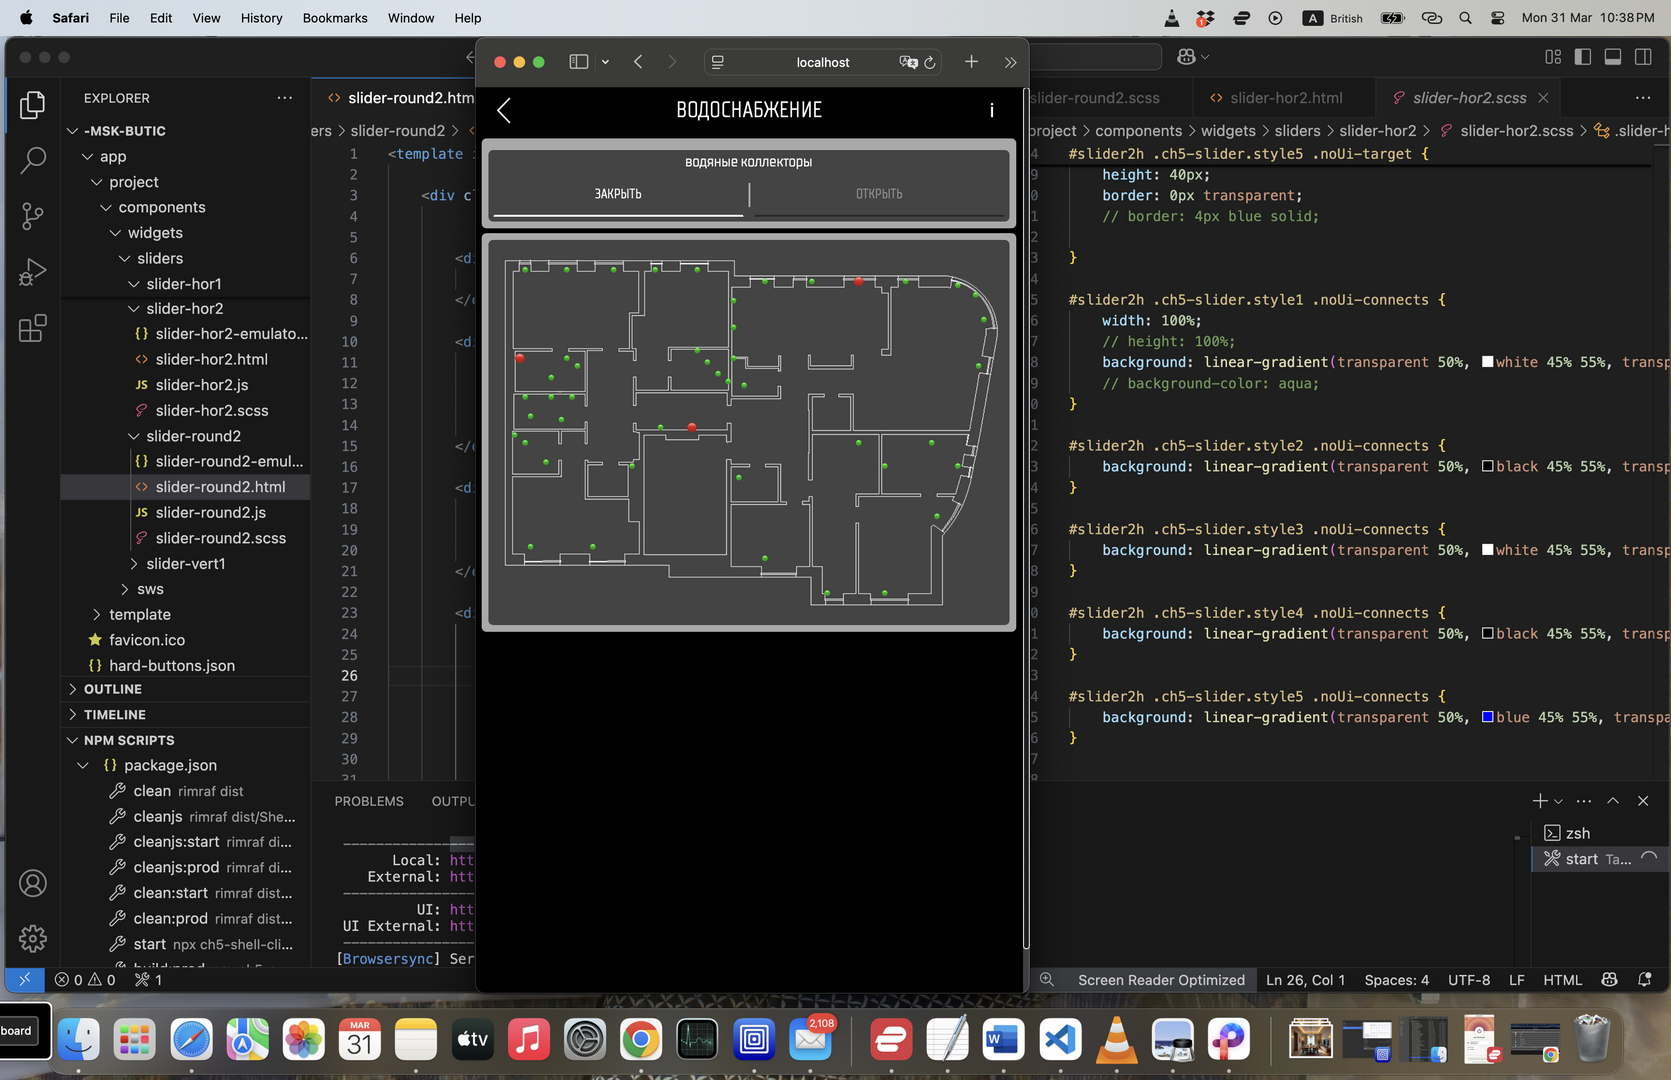Viewport: 1671px width, 1080px height.
Task: Open remote window indicator in status bar
Action: (25, 980)
